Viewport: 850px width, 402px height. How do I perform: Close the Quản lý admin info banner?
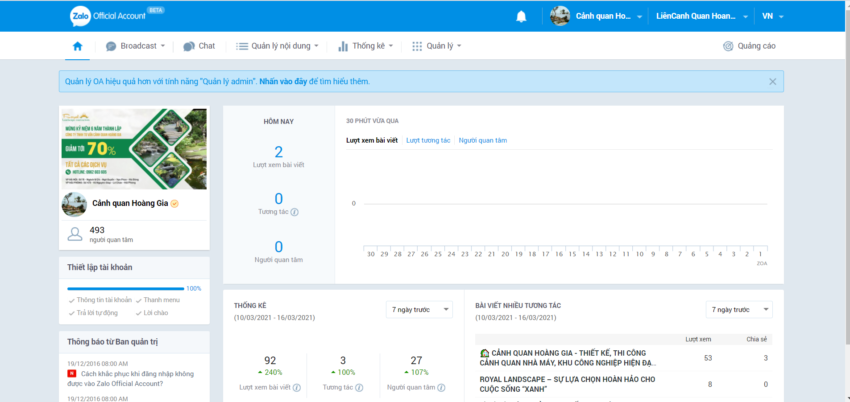[x=772, y=81]
